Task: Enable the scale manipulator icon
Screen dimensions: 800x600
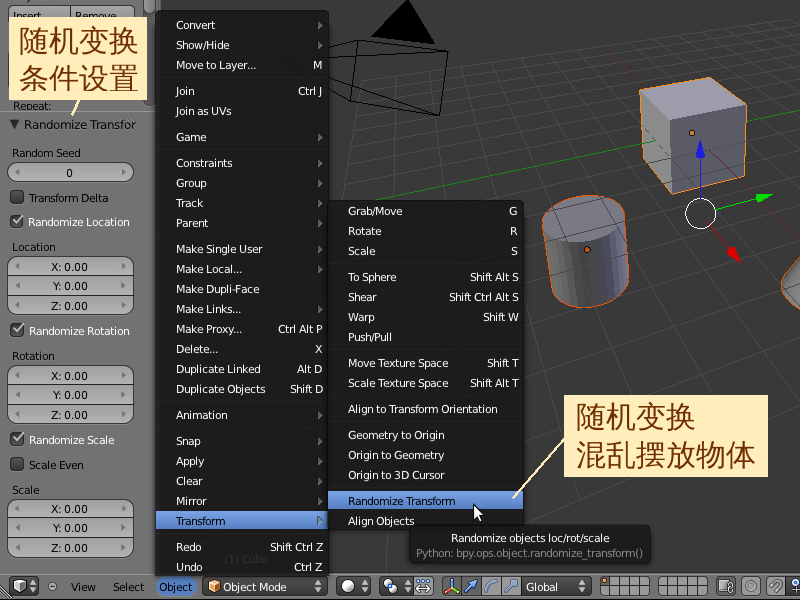Action: click(x=511, y=586)
